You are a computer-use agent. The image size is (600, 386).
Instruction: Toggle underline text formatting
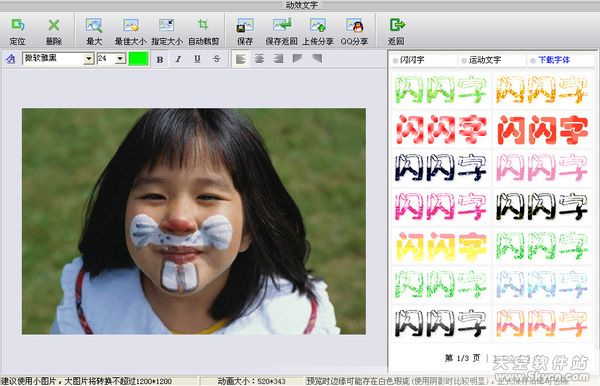pos(197,59)
